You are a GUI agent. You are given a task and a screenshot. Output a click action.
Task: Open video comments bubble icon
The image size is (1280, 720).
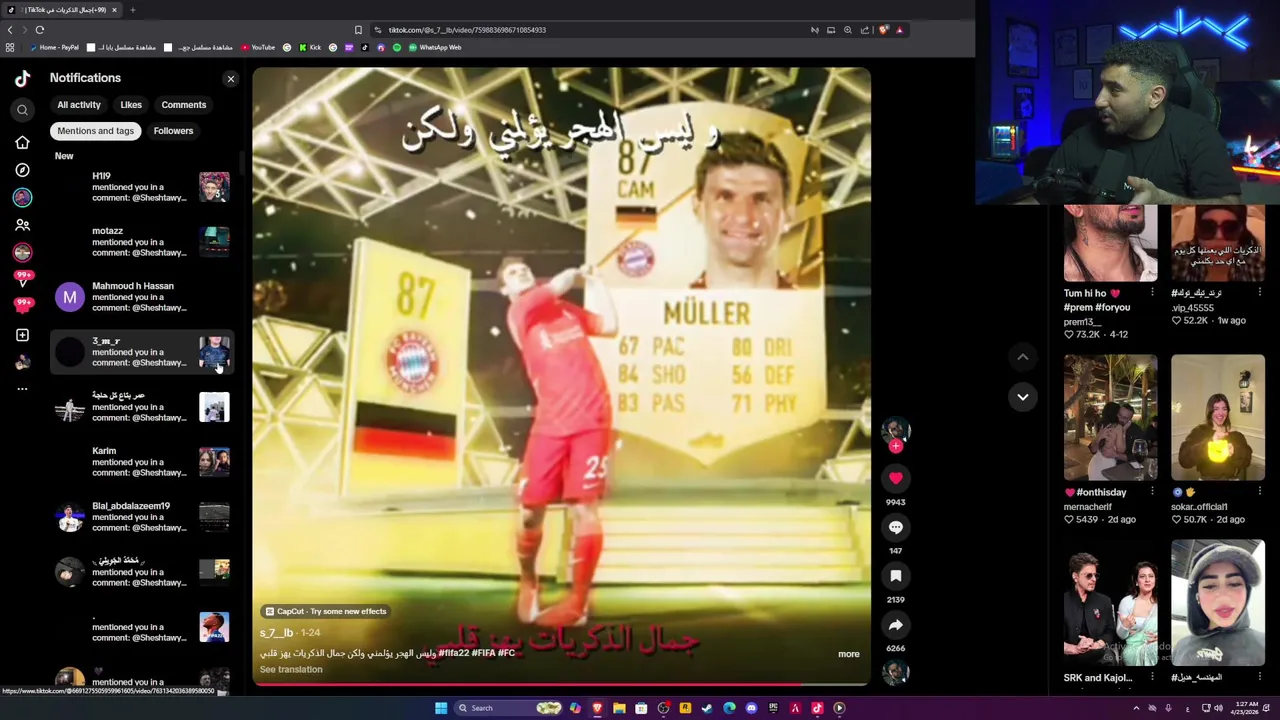tap(896, 527)
